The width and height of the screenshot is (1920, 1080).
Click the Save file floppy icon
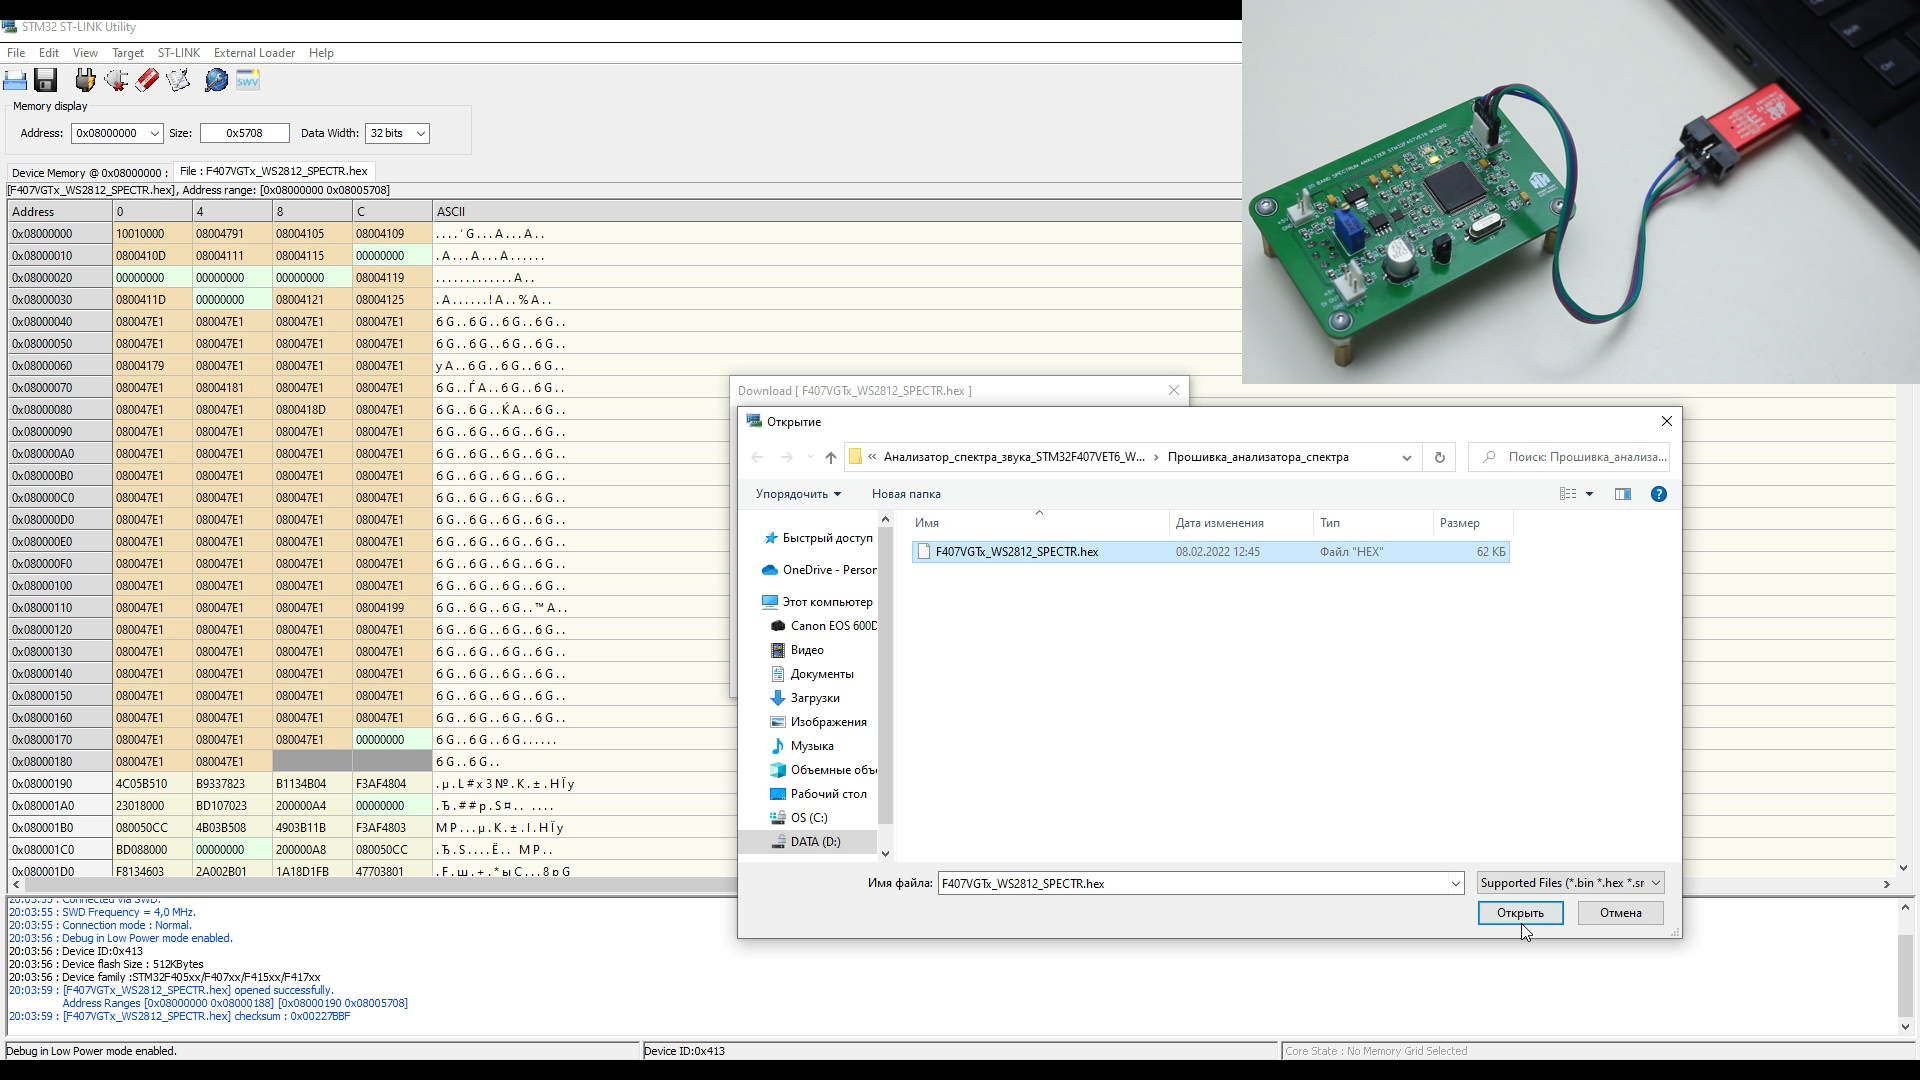click(x=45, y=80)
